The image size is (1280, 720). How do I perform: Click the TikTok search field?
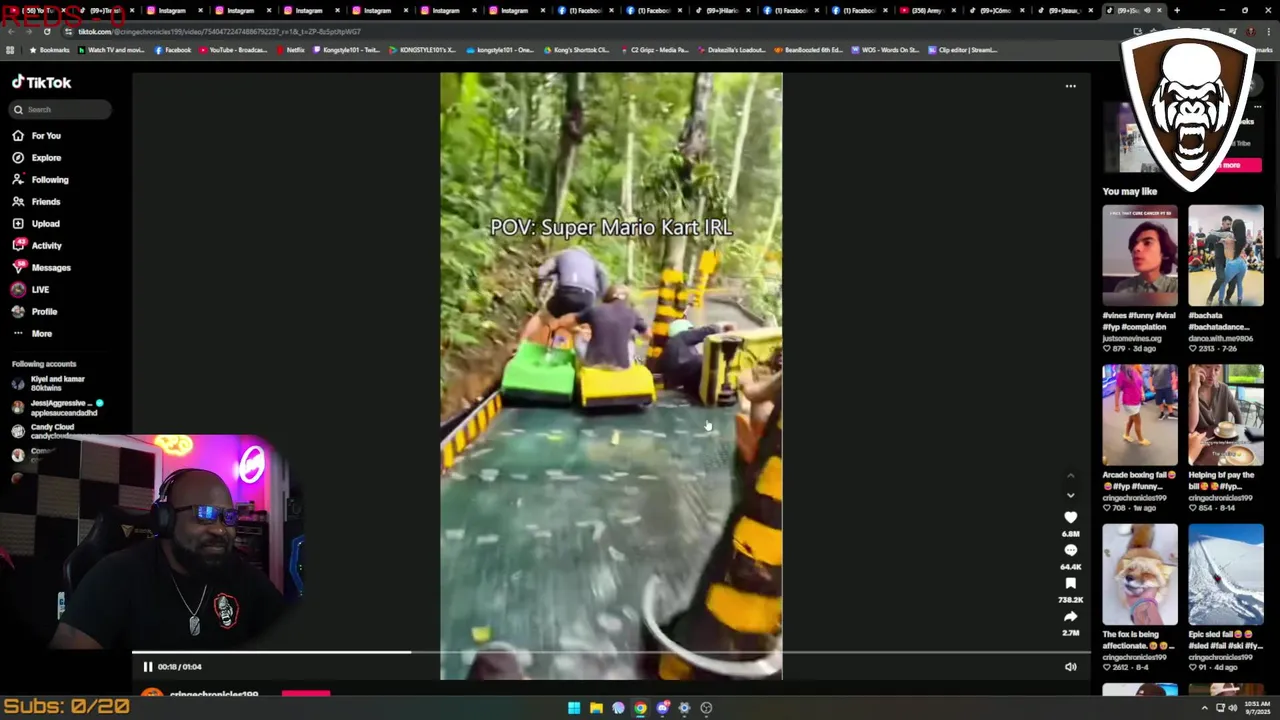(62, 110)
